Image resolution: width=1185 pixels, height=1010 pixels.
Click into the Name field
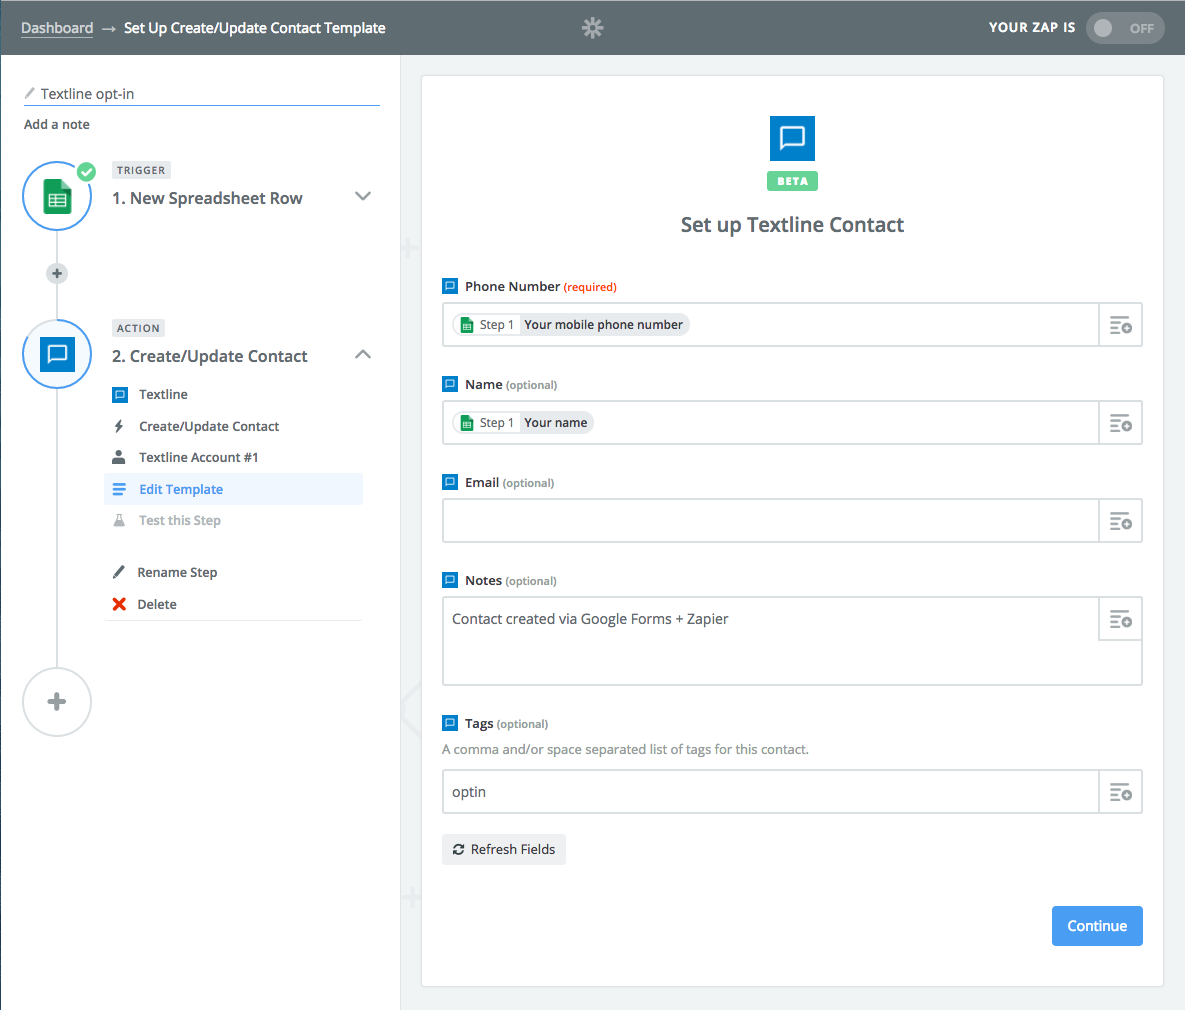[771, 423]
